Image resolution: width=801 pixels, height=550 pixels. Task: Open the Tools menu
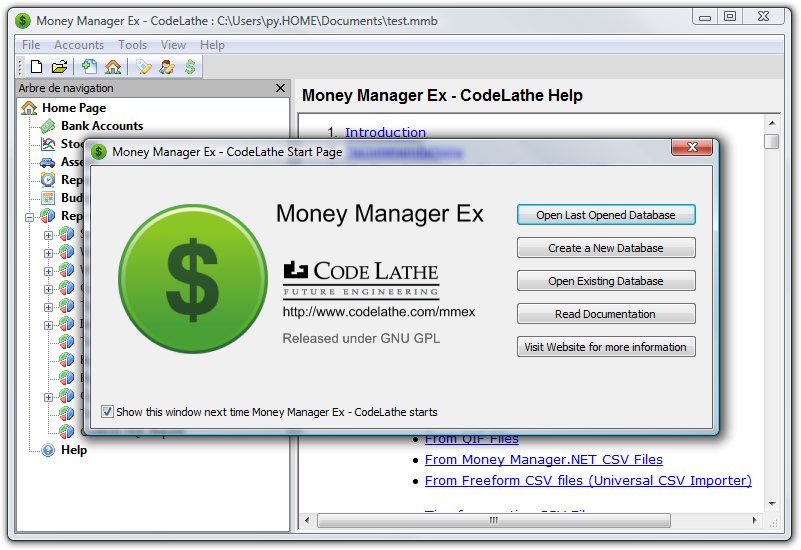tap(132, 45)
